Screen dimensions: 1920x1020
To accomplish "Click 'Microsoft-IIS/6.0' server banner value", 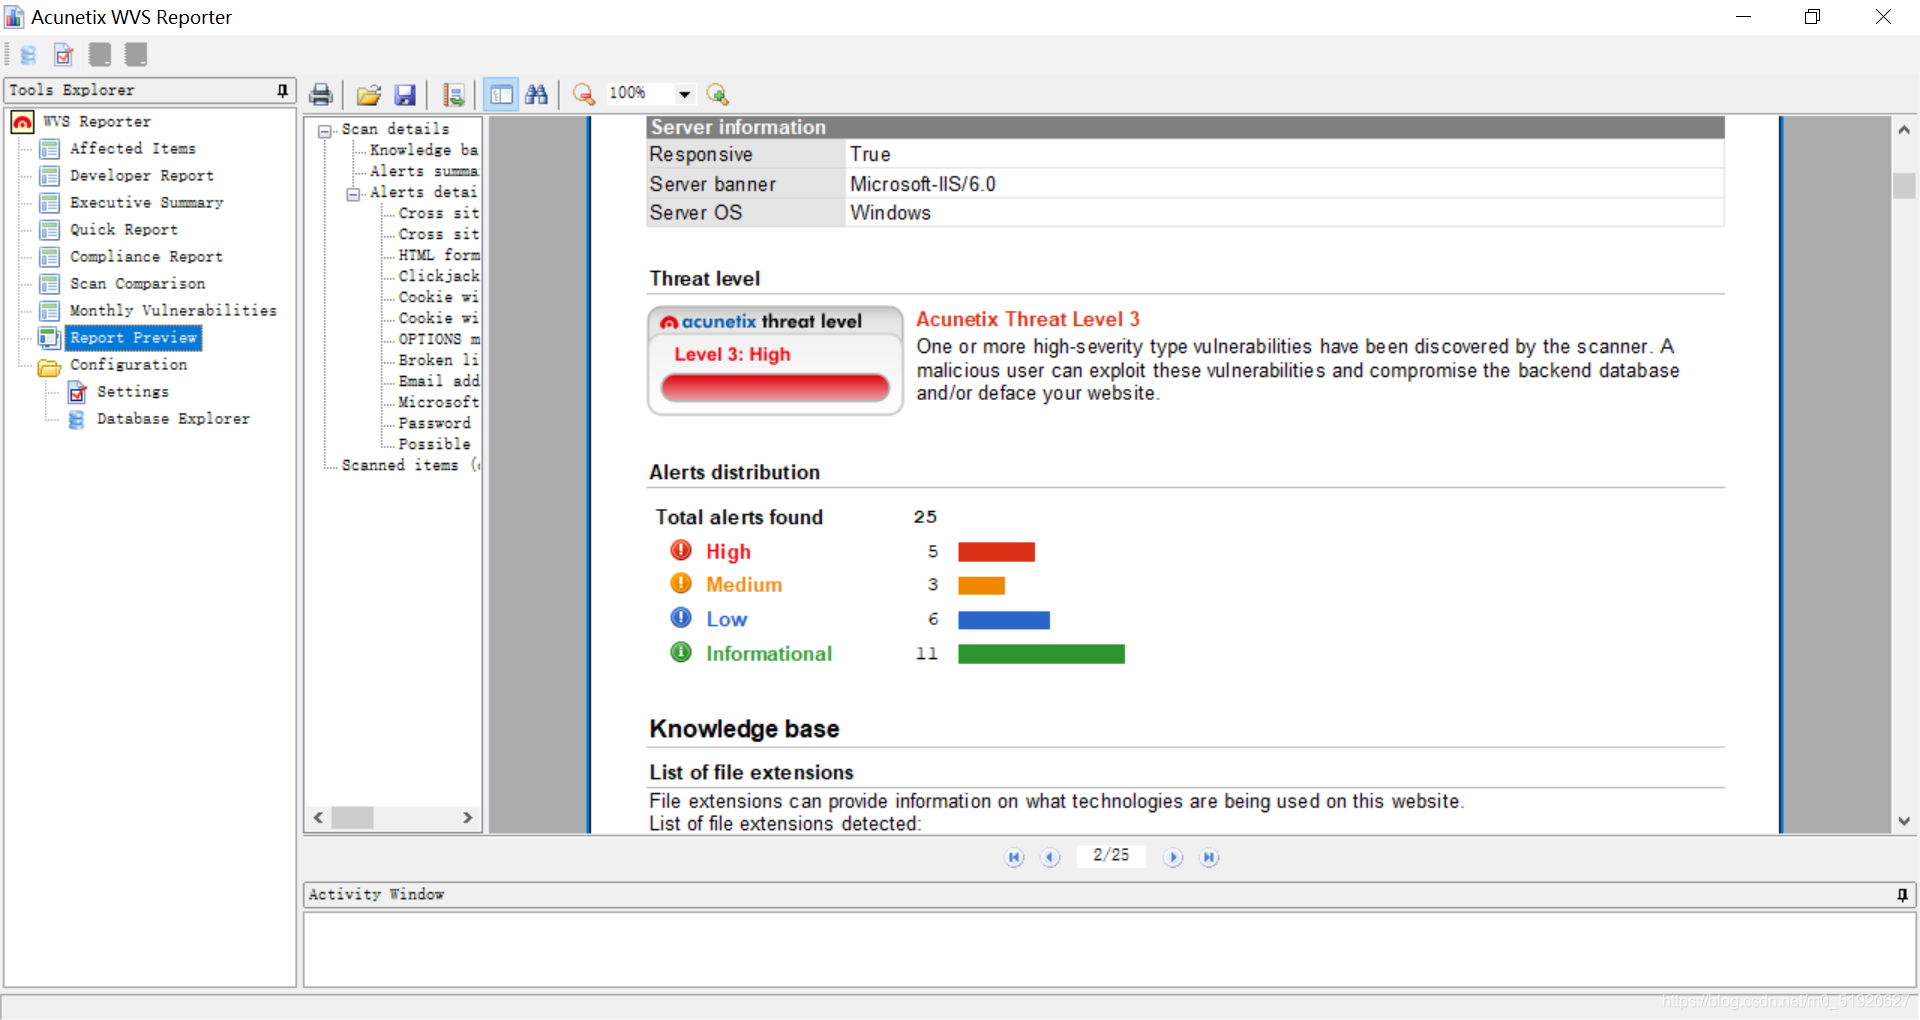I will point(923,184).
